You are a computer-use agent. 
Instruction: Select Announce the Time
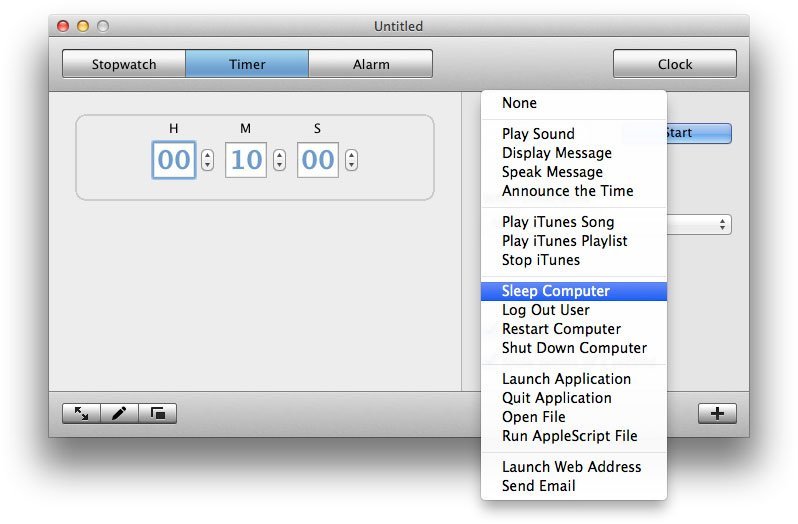[x=574, y=191]
